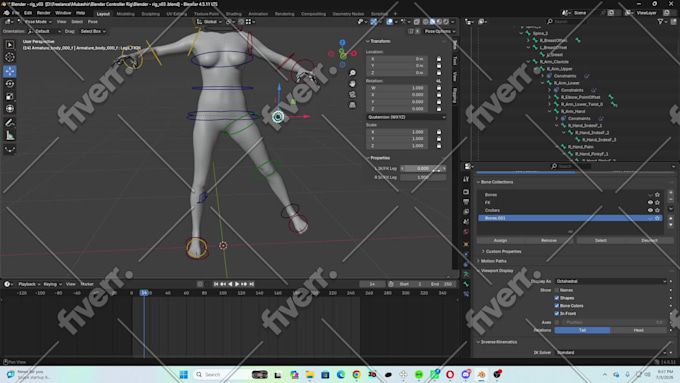Adjust the L IK/FK Leg slider
680x383 pixels.
pos(423,168)
